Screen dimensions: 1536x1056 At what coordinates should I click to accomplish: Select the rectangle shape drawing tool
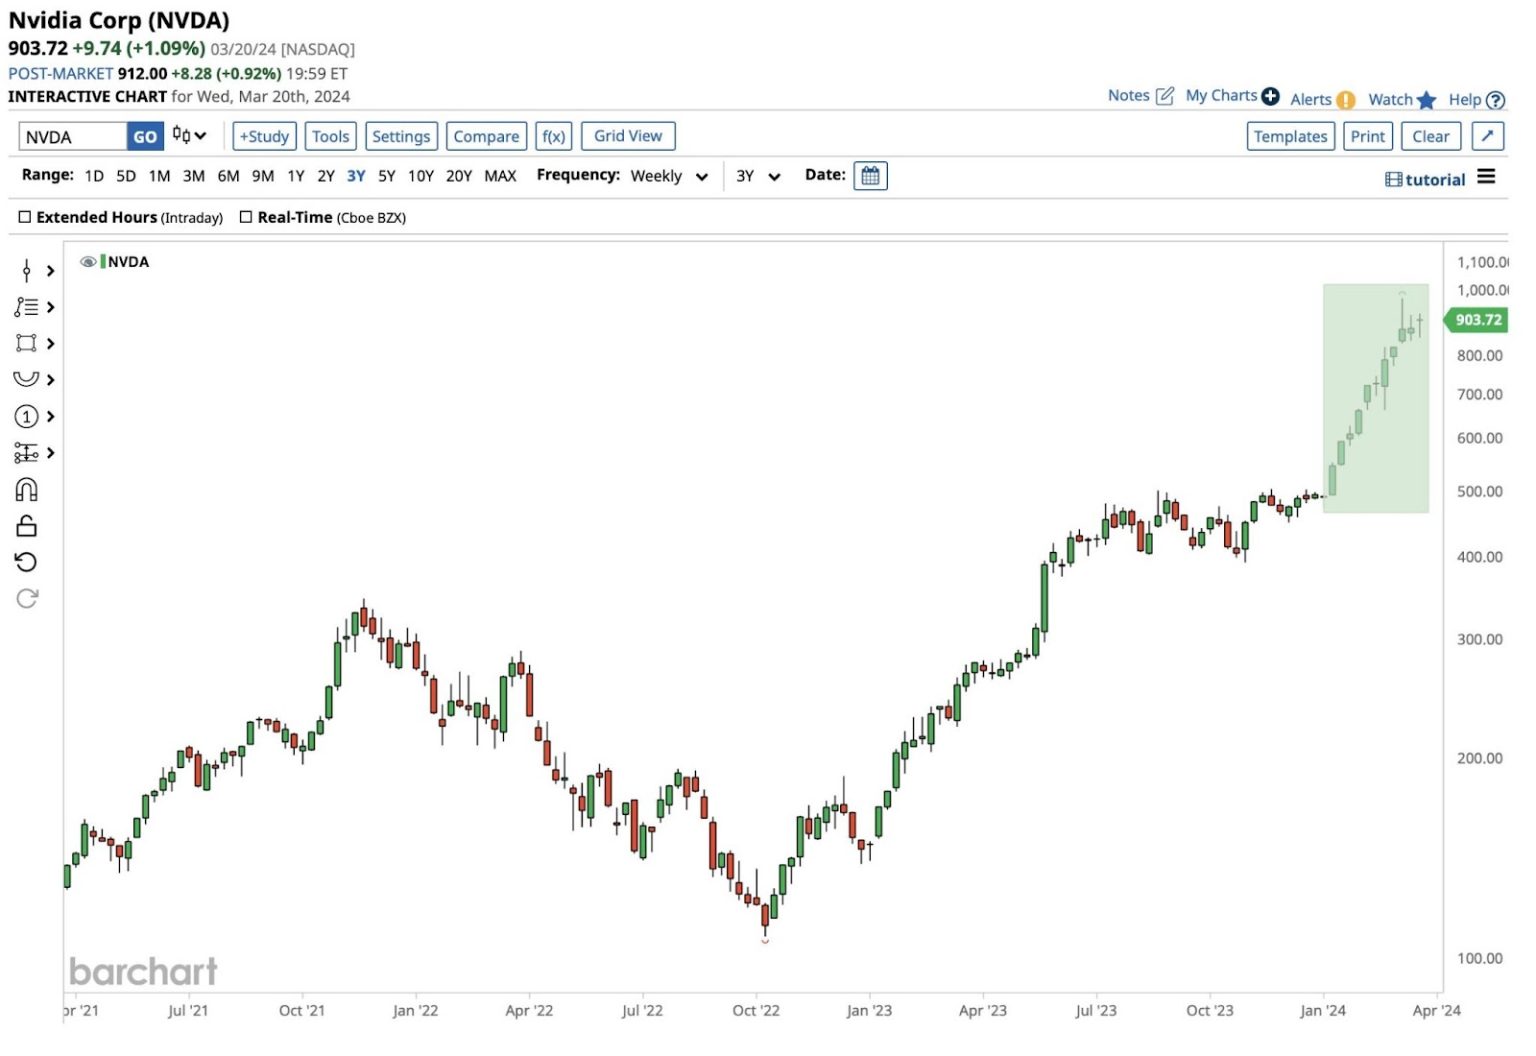pyautogui.click(x=26, y=343)
